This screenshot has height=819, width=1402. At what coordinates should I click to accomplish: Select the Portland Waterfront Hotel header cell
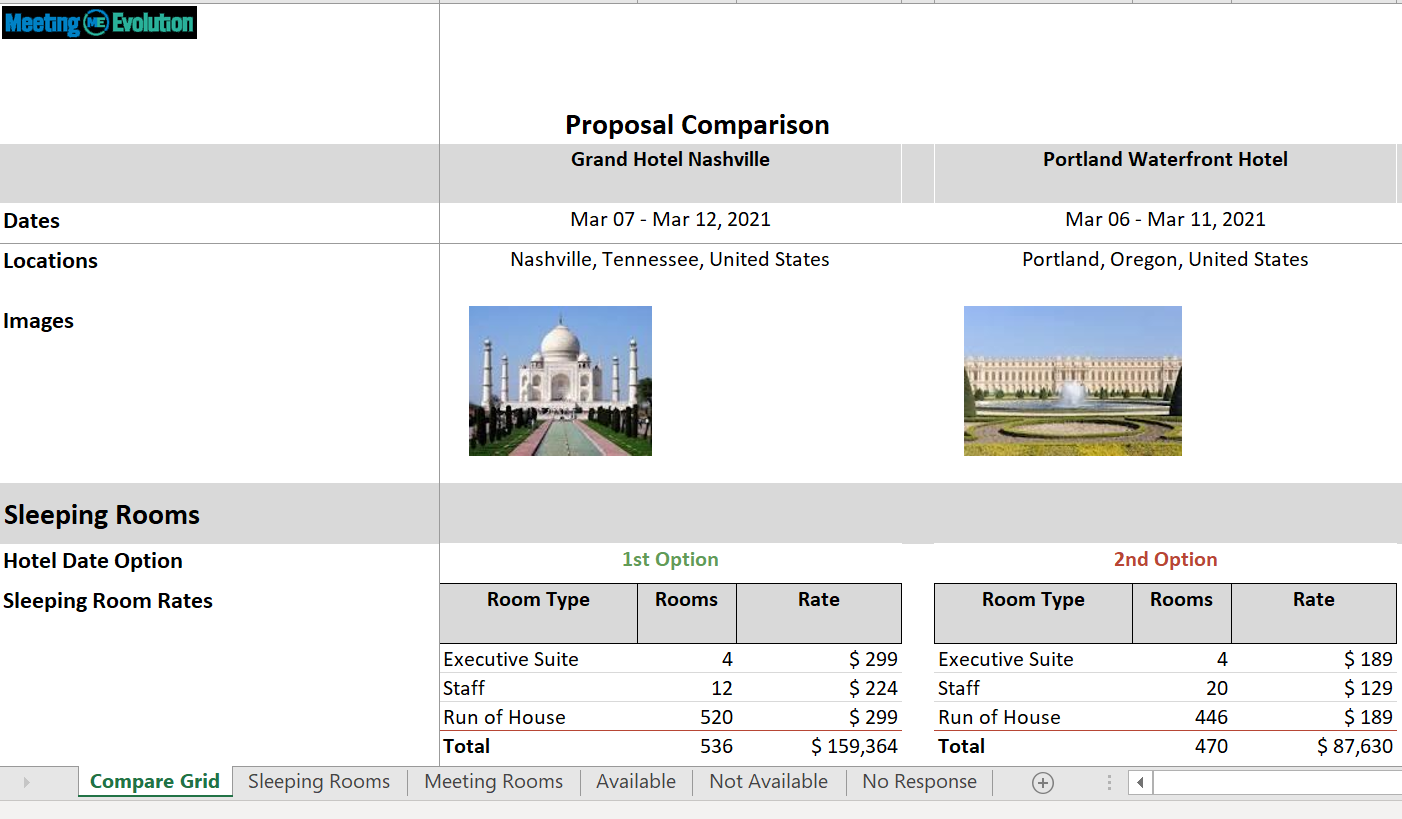pos(1165,160)
